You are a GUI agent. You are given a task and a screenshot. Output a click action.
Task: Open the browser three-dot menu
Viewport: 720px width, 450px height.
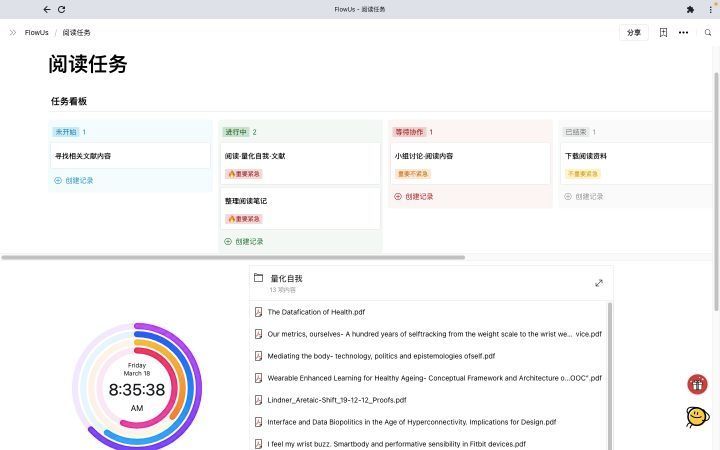pos(710,9)
